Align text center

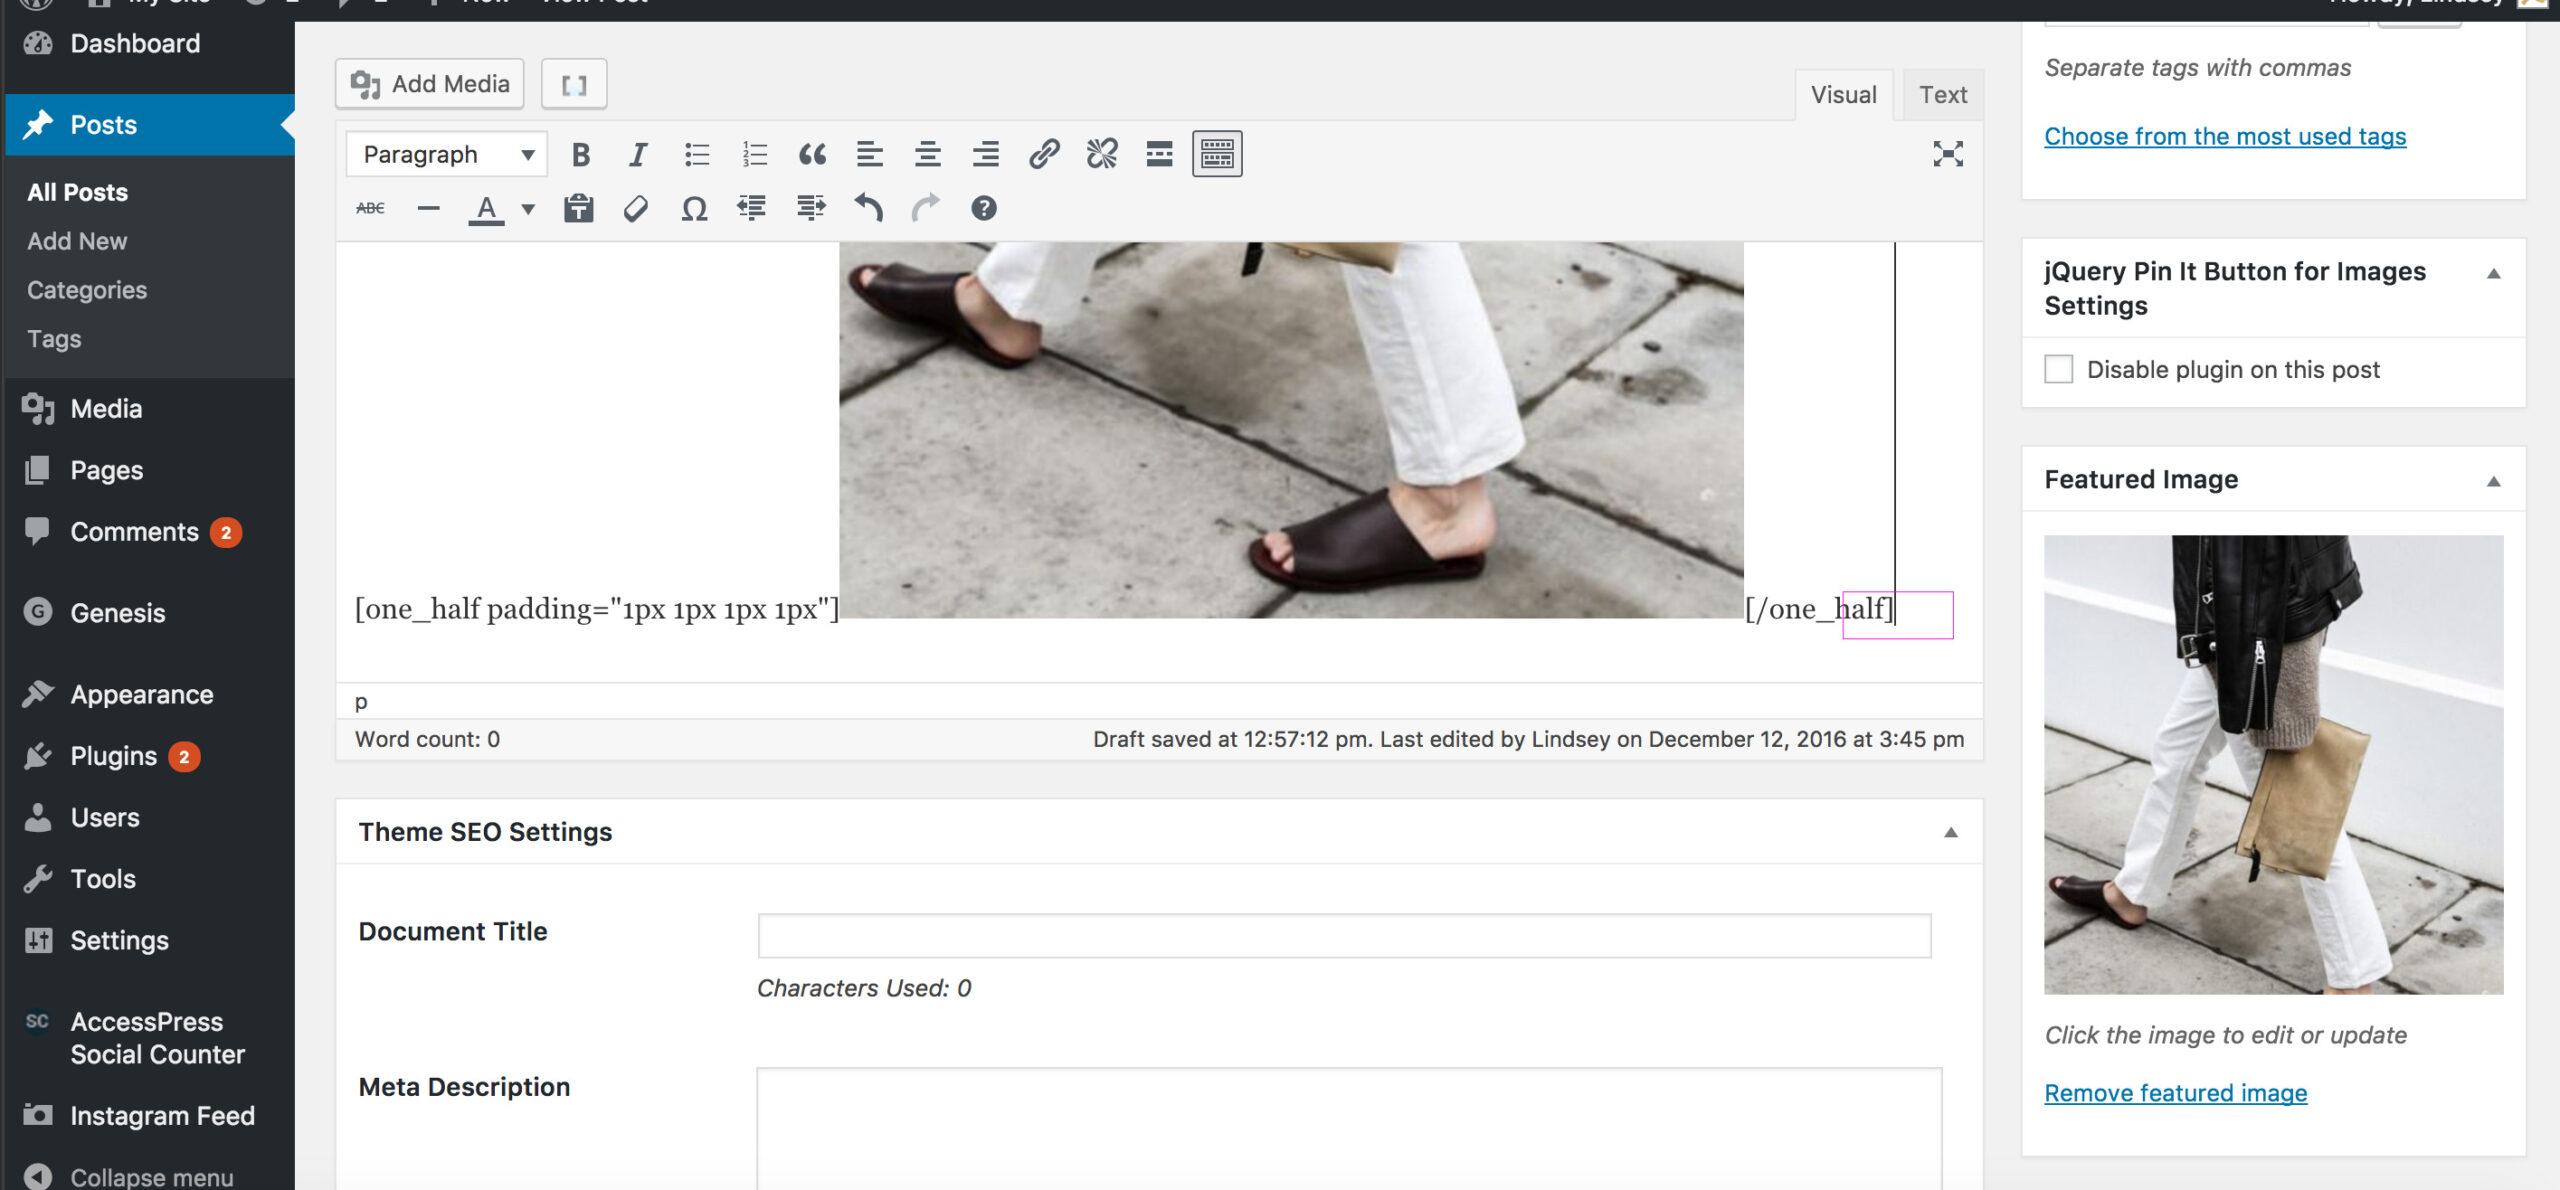[x=928, y=154]
